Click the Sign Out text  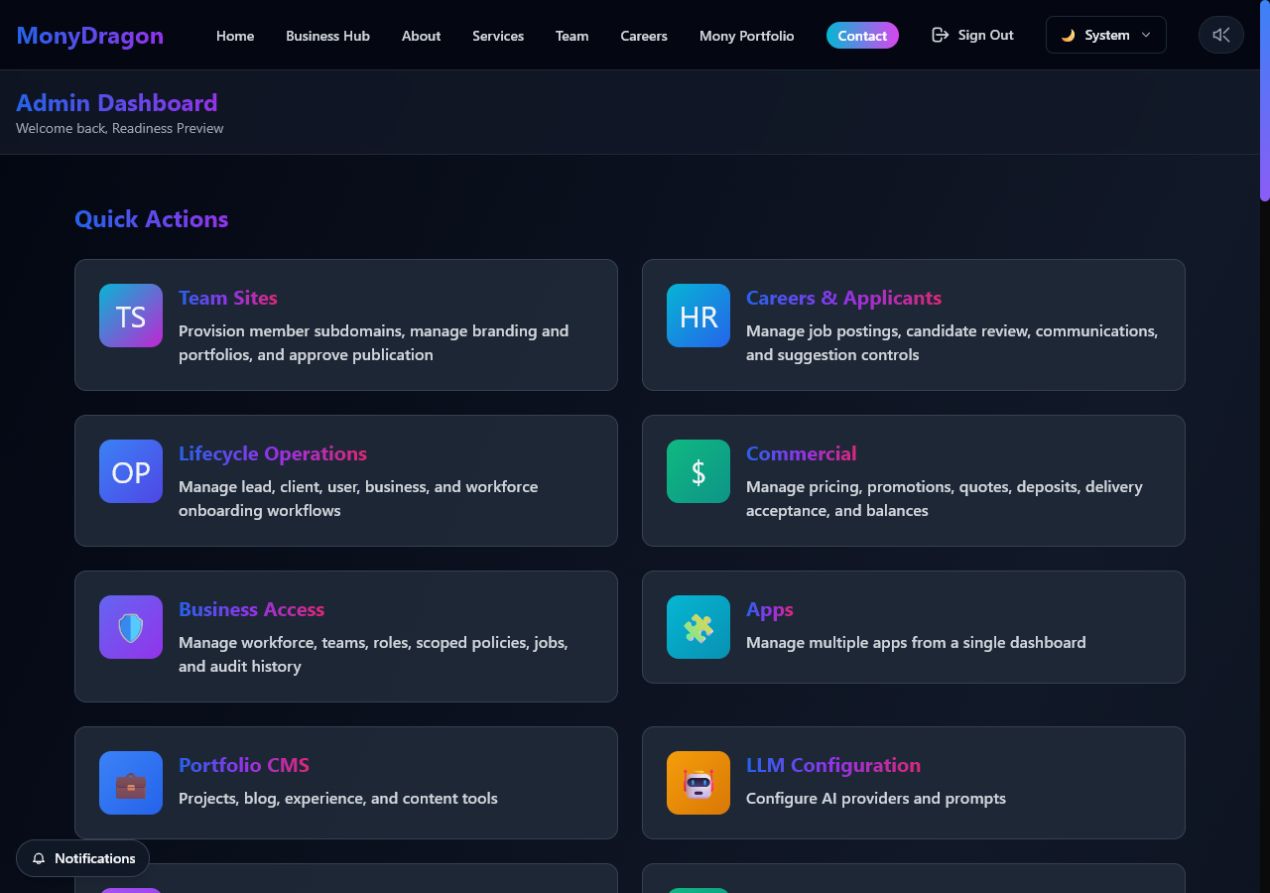point(986,35)
